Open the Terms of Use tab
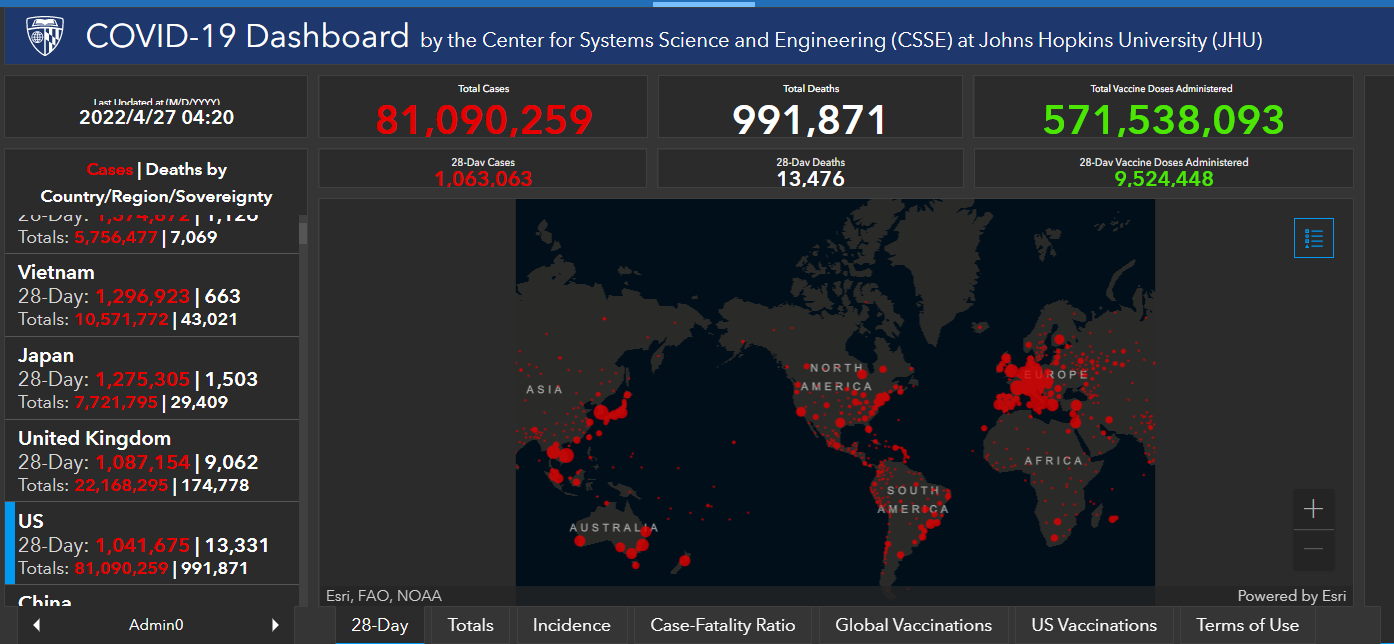Screen dimensions: 1394x644 click(x=1247, y=625)
